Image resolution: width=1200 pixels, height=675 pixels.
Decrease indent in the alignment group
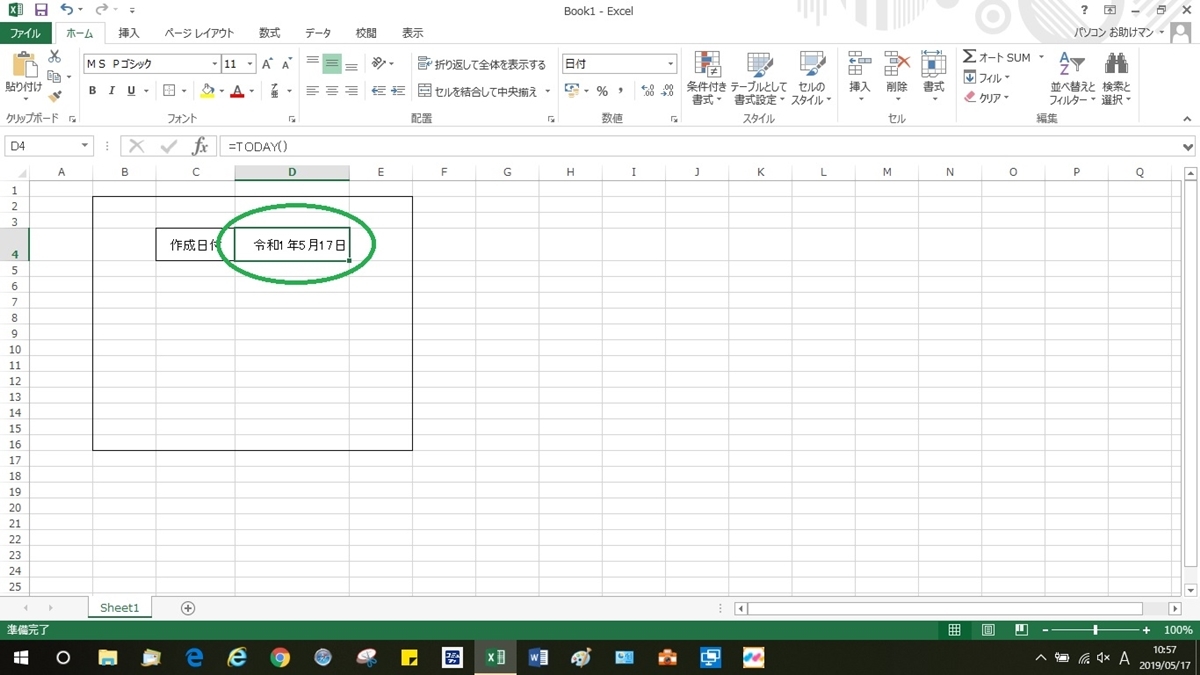click(378, 91)
